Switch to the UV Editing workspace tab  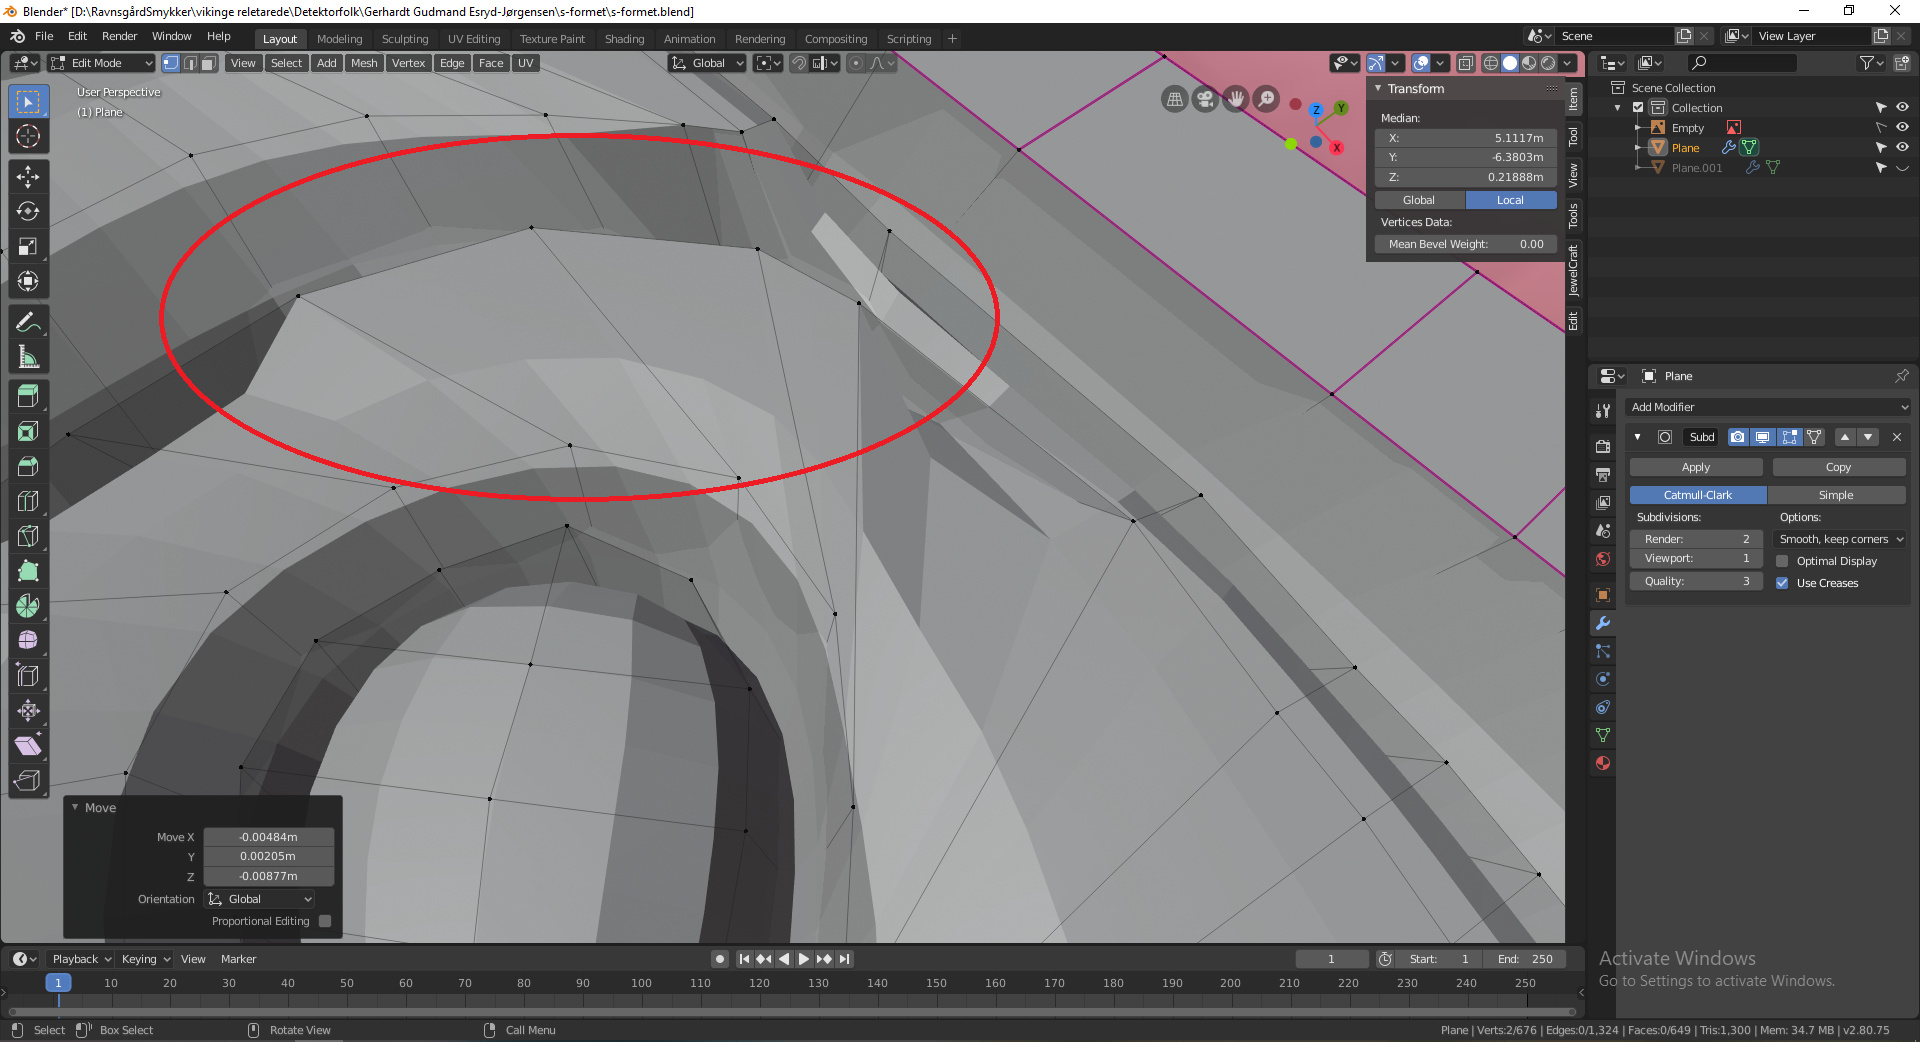point(474,39)
